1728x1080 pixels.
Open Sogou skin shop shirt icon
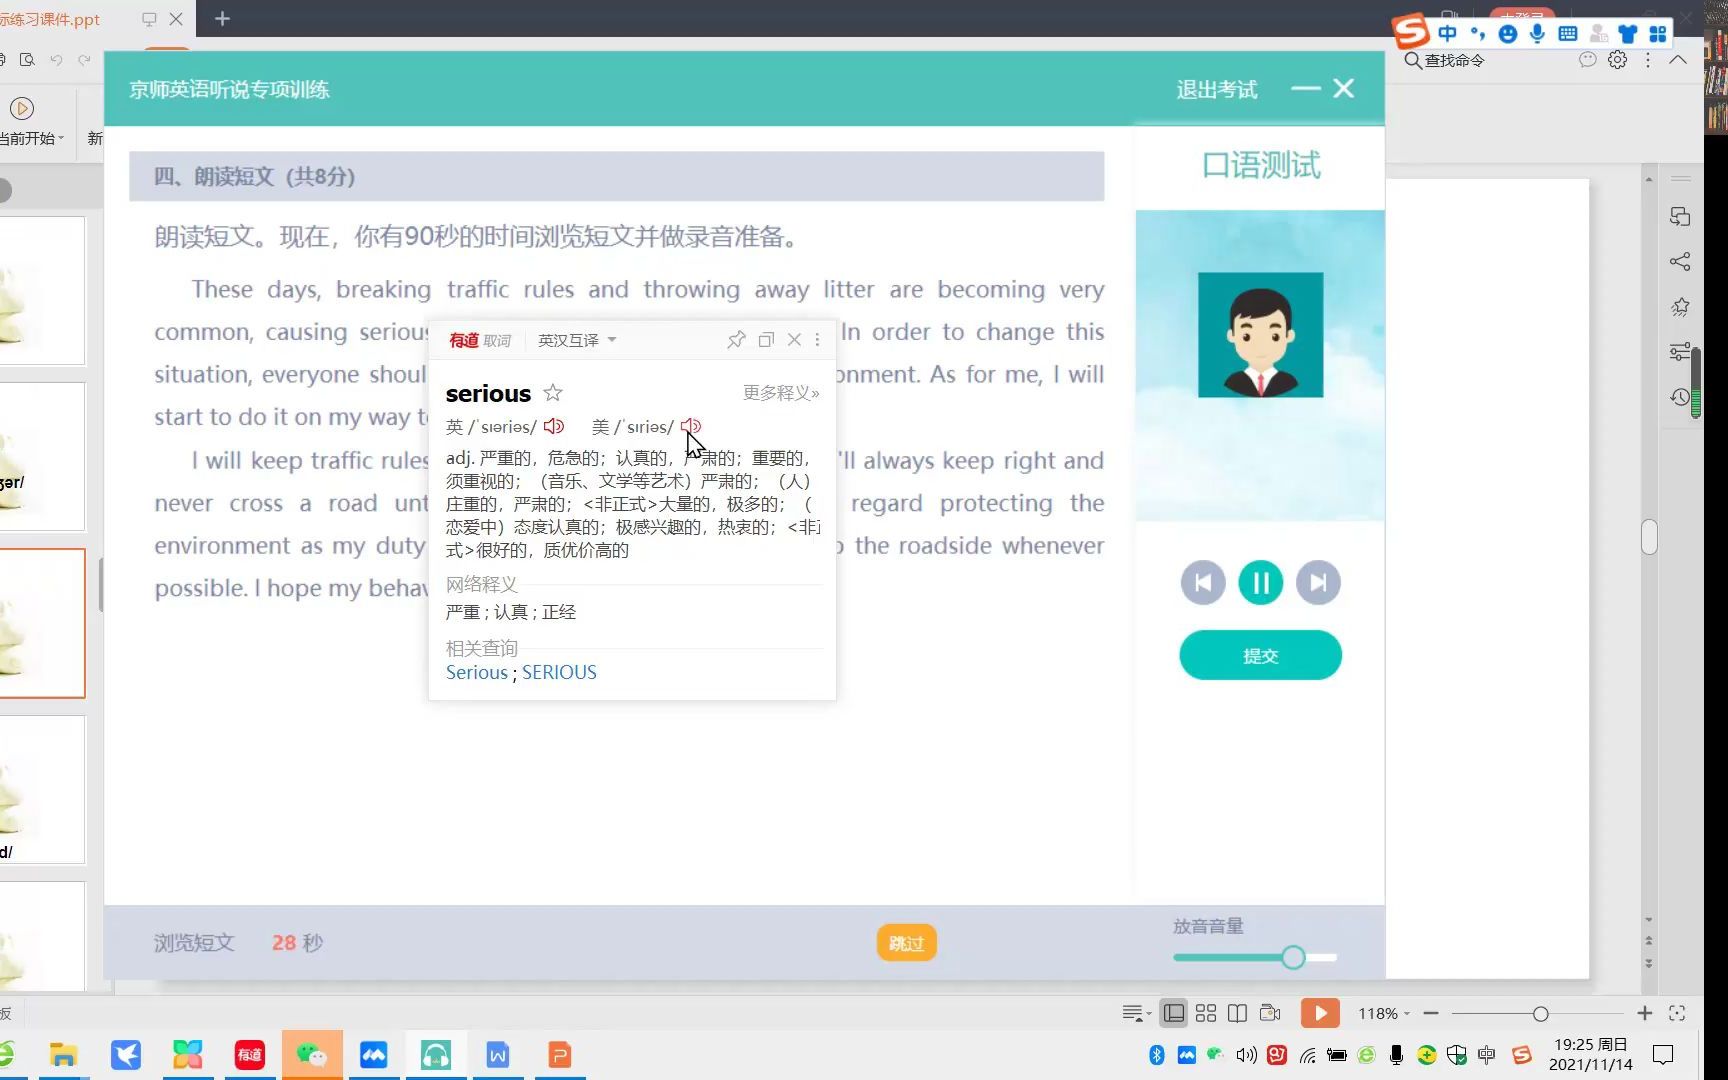pos(1628,34)
